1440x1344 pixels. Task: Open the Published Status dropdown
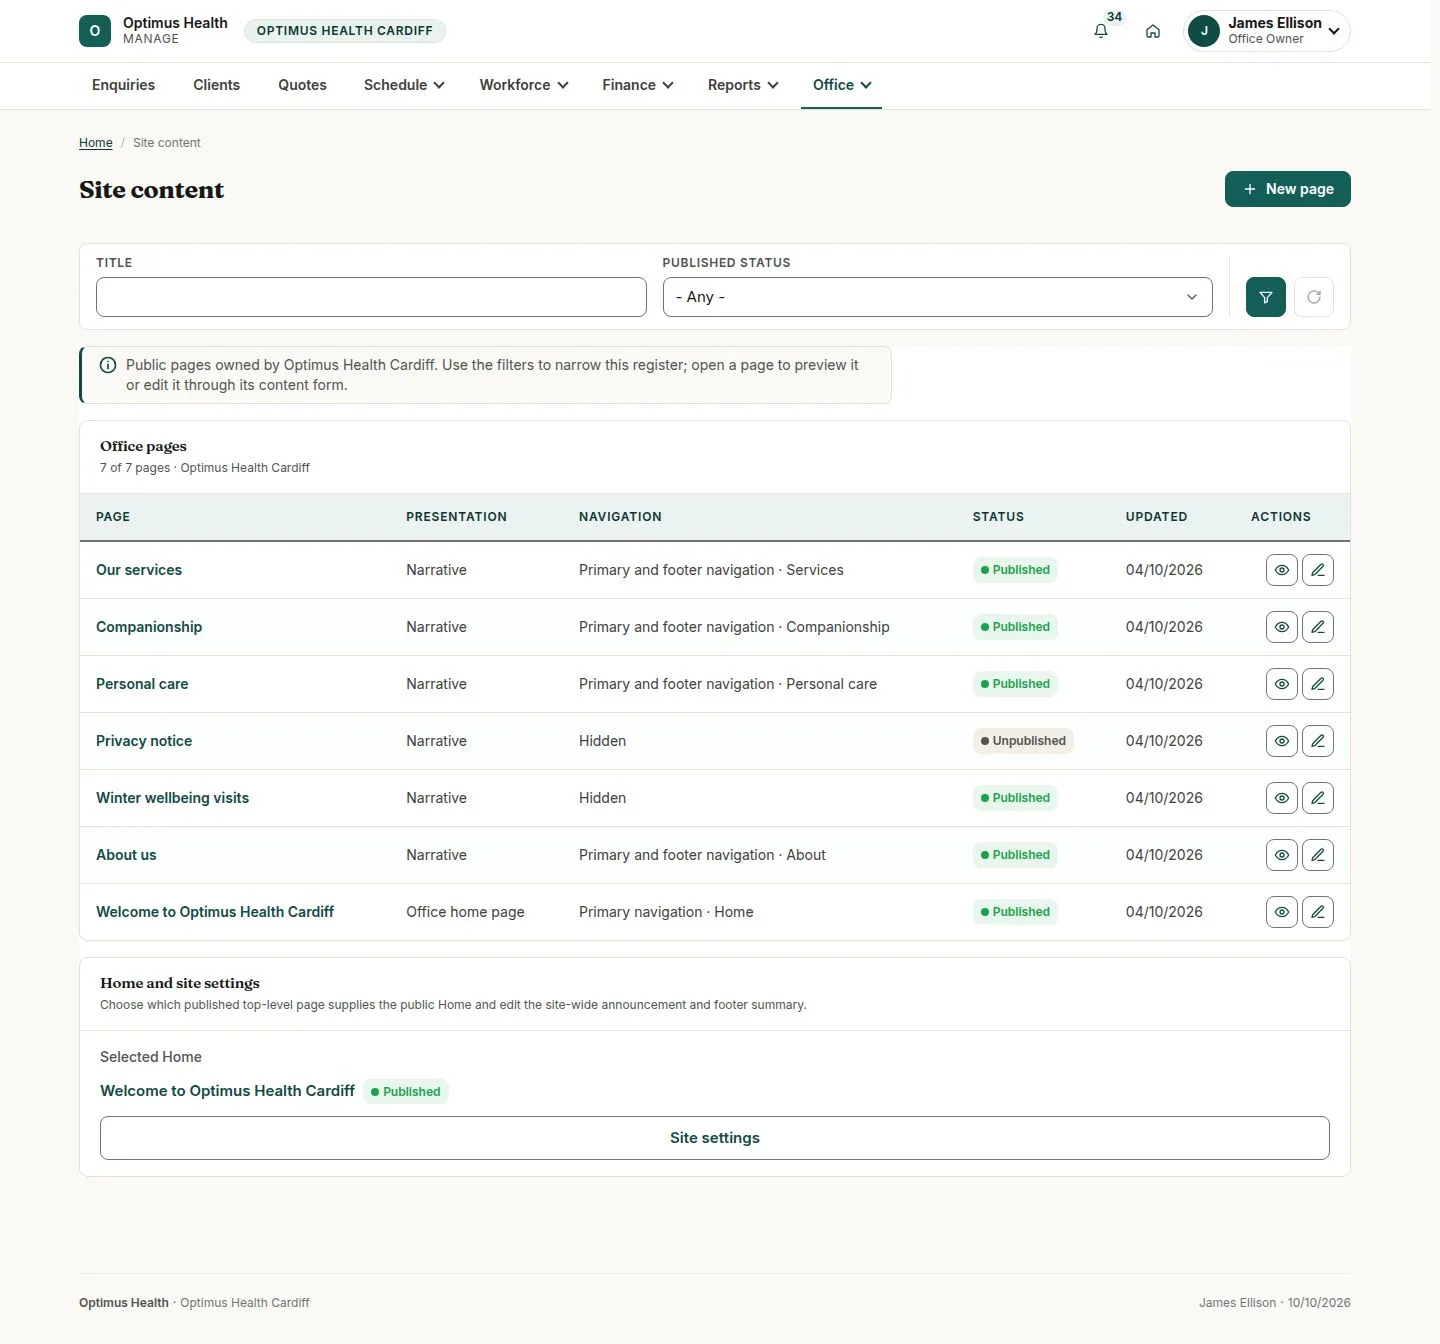[x=937, y=297]
